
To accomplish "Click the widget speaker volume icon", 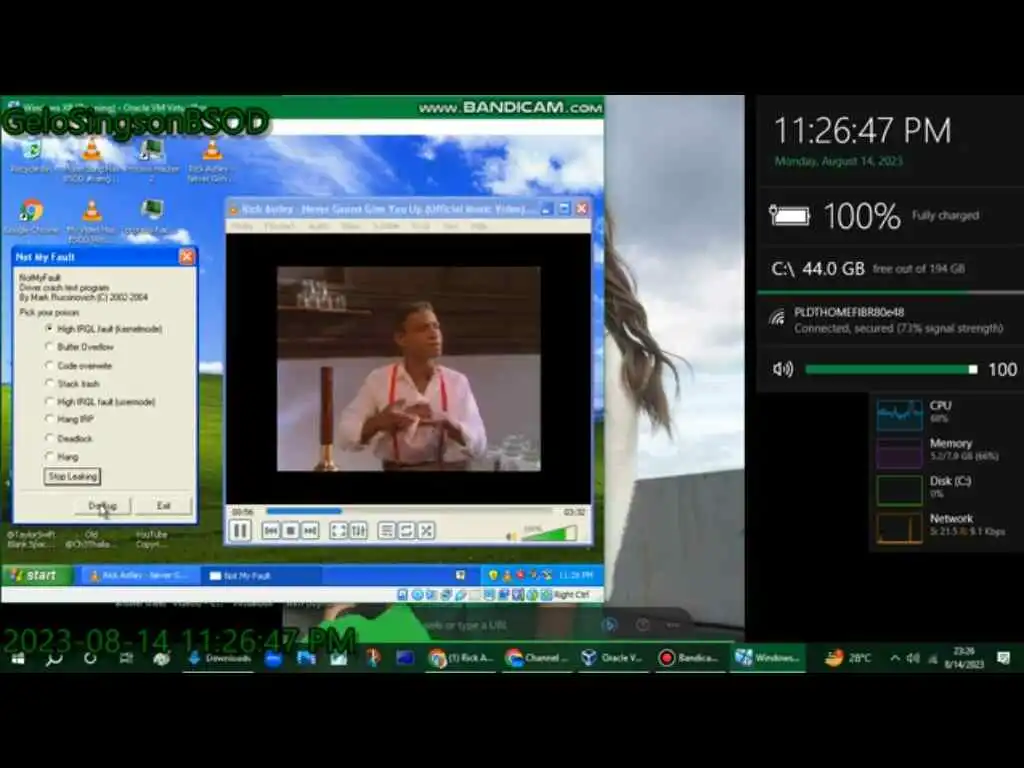I will pos(782,370).
